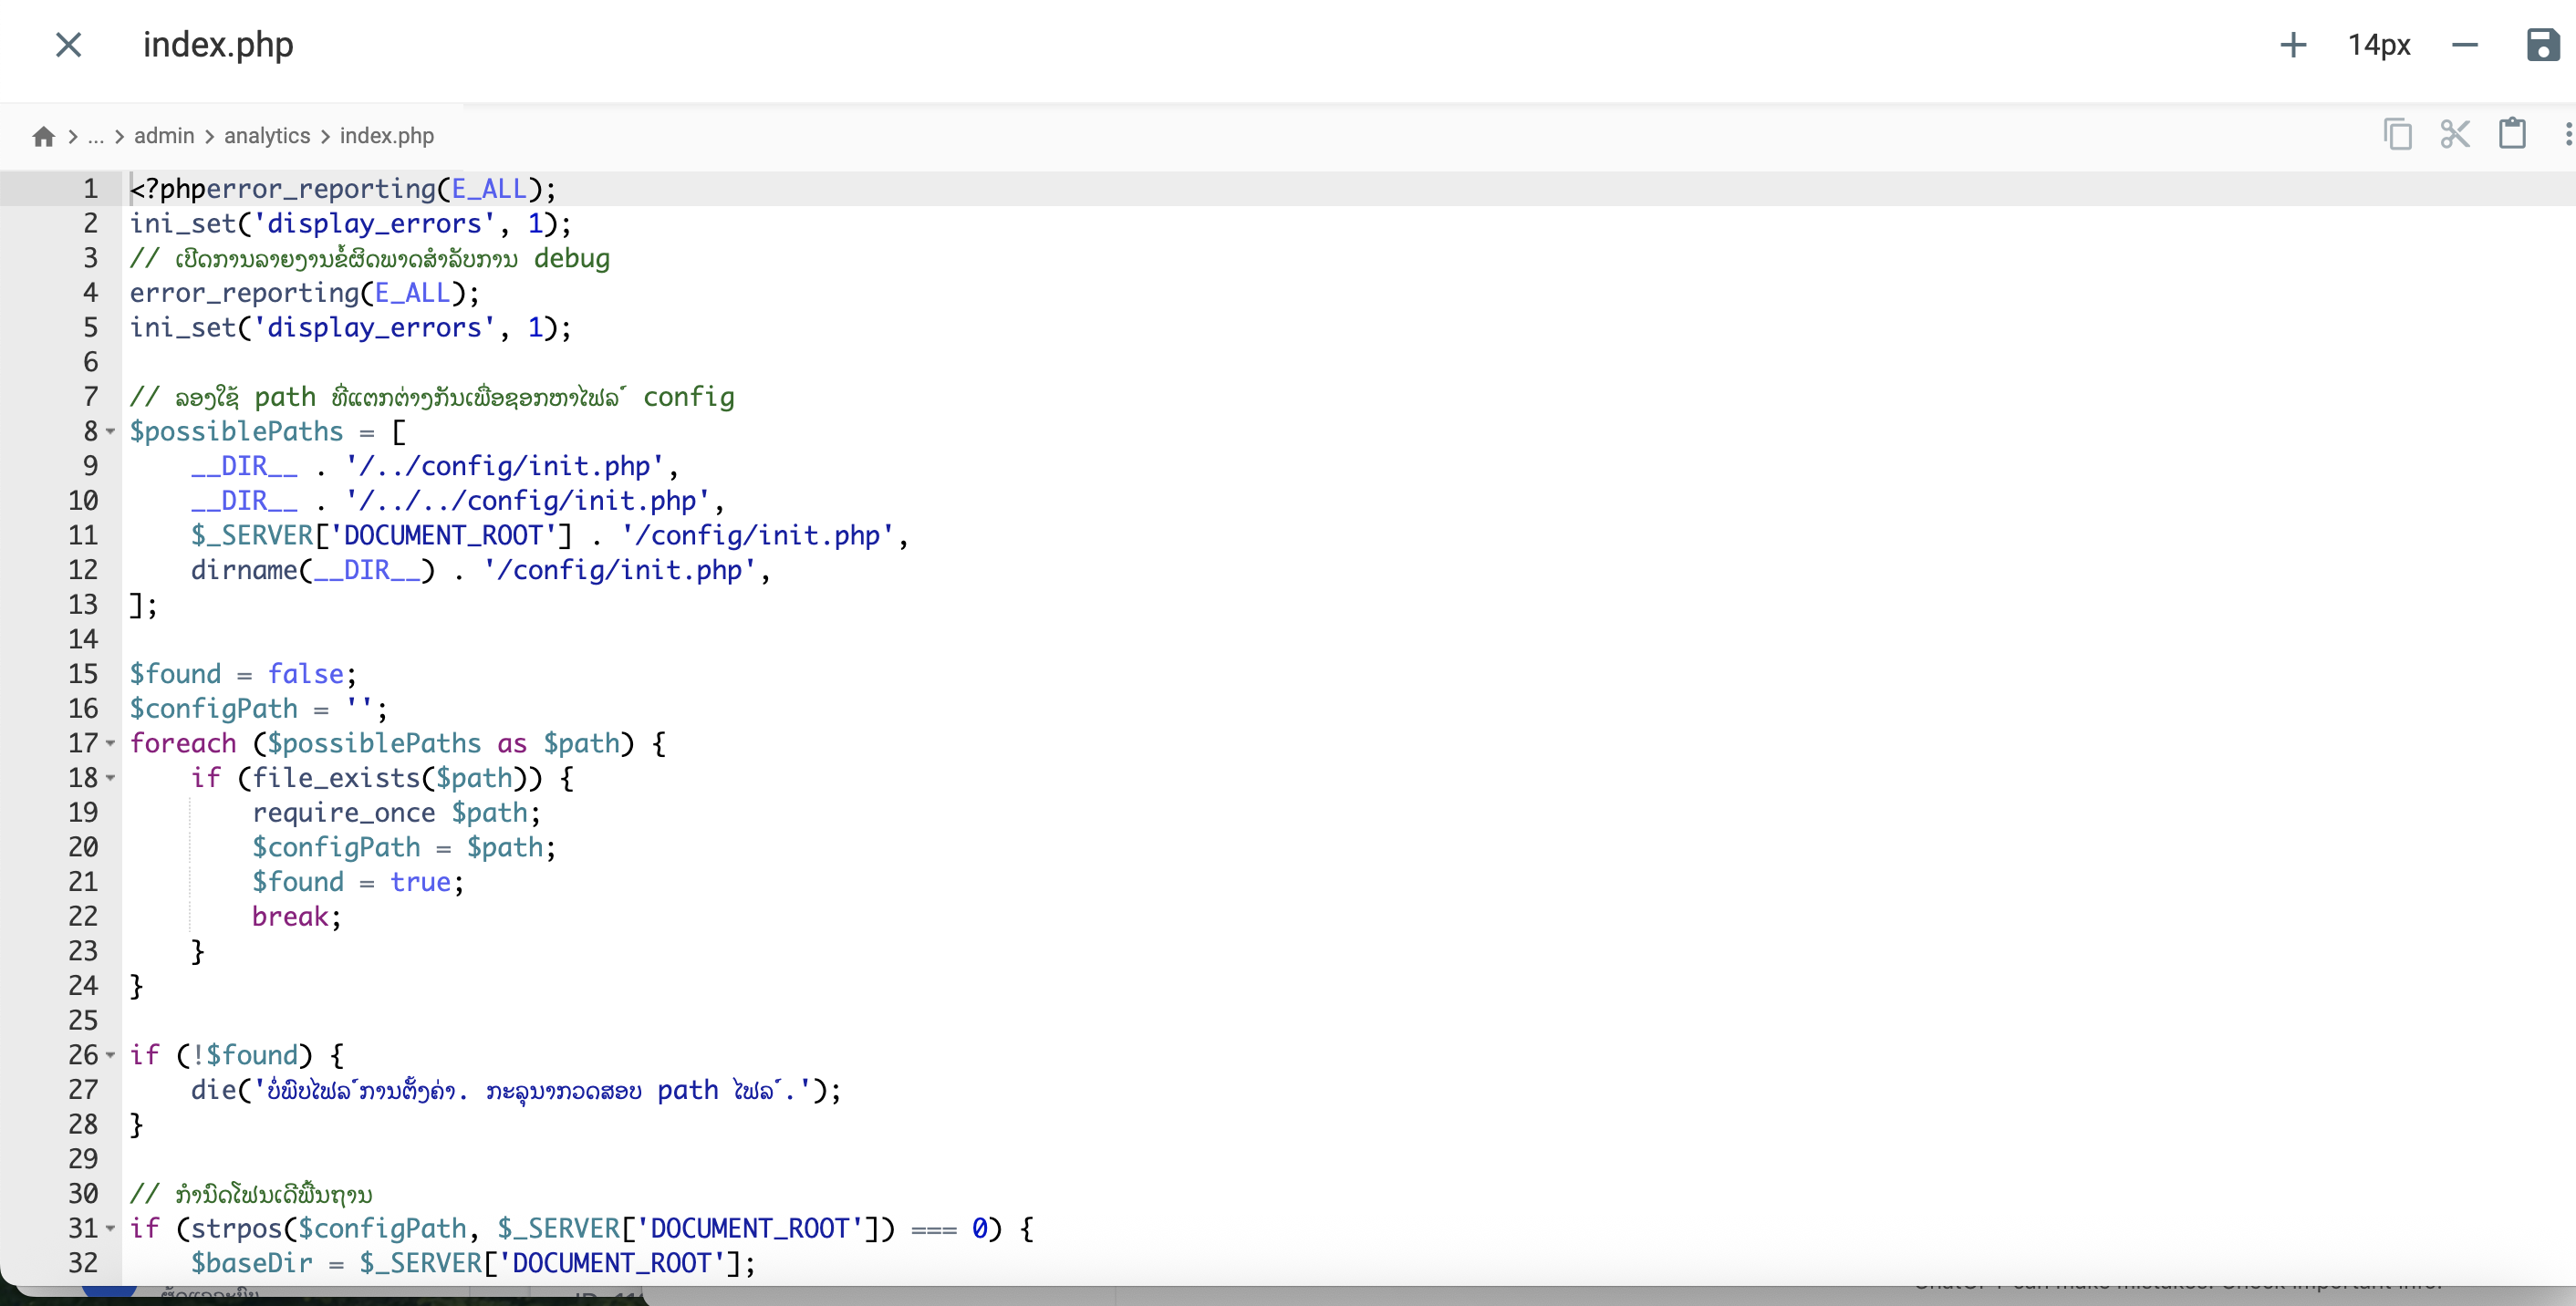Select line number 14 in the gutter
The height and width of the screenshot is (1306, 2576).
83,639
